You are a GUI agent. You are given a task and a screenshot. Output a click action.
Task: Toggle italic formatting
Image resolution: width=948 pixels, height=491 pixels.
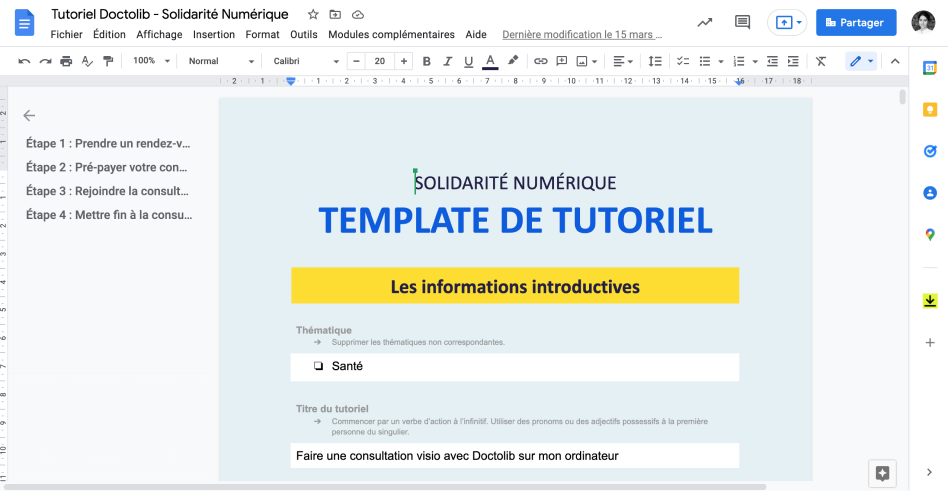pos(447,61)
